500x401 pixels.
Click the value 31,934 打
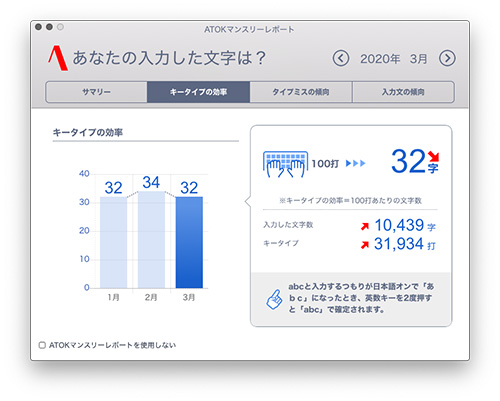coord(405,244)
